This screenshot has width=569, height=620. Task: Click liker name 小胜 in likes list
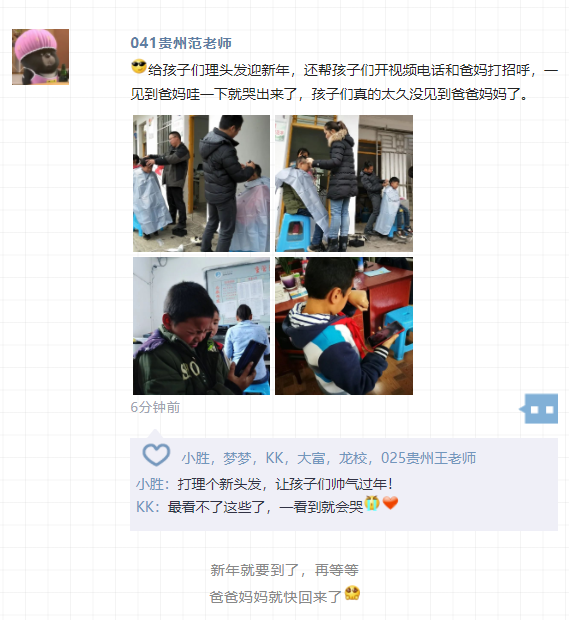point(195,458)
